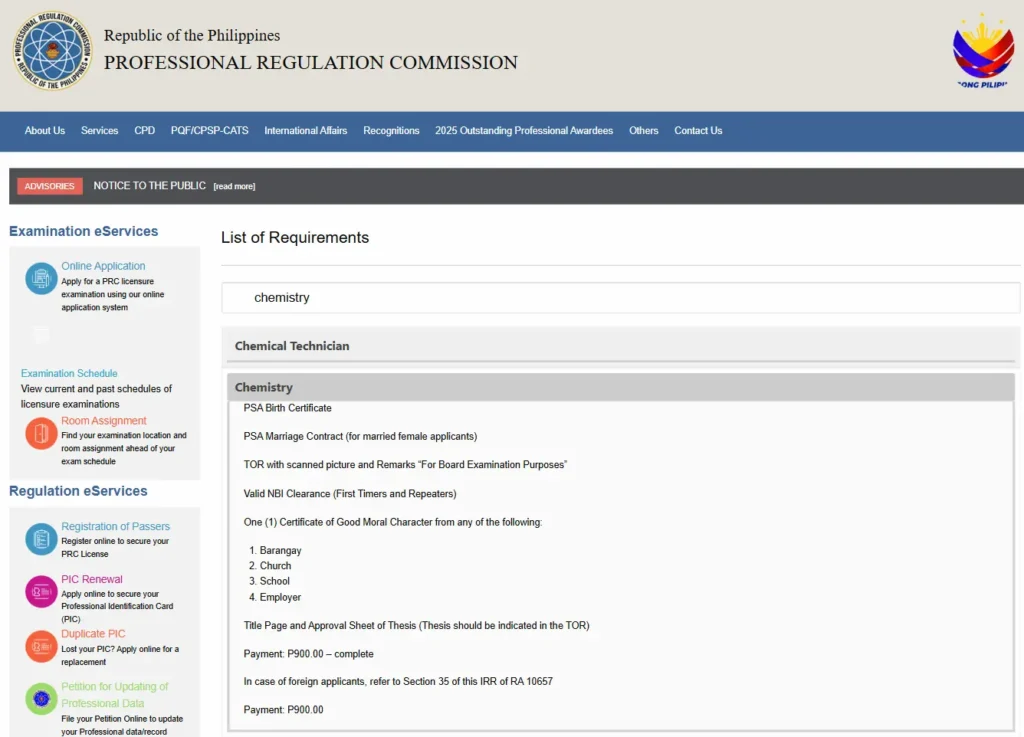Open the International Affairs menu
This screenshot has width=1024, height=737.
[306, 131]
